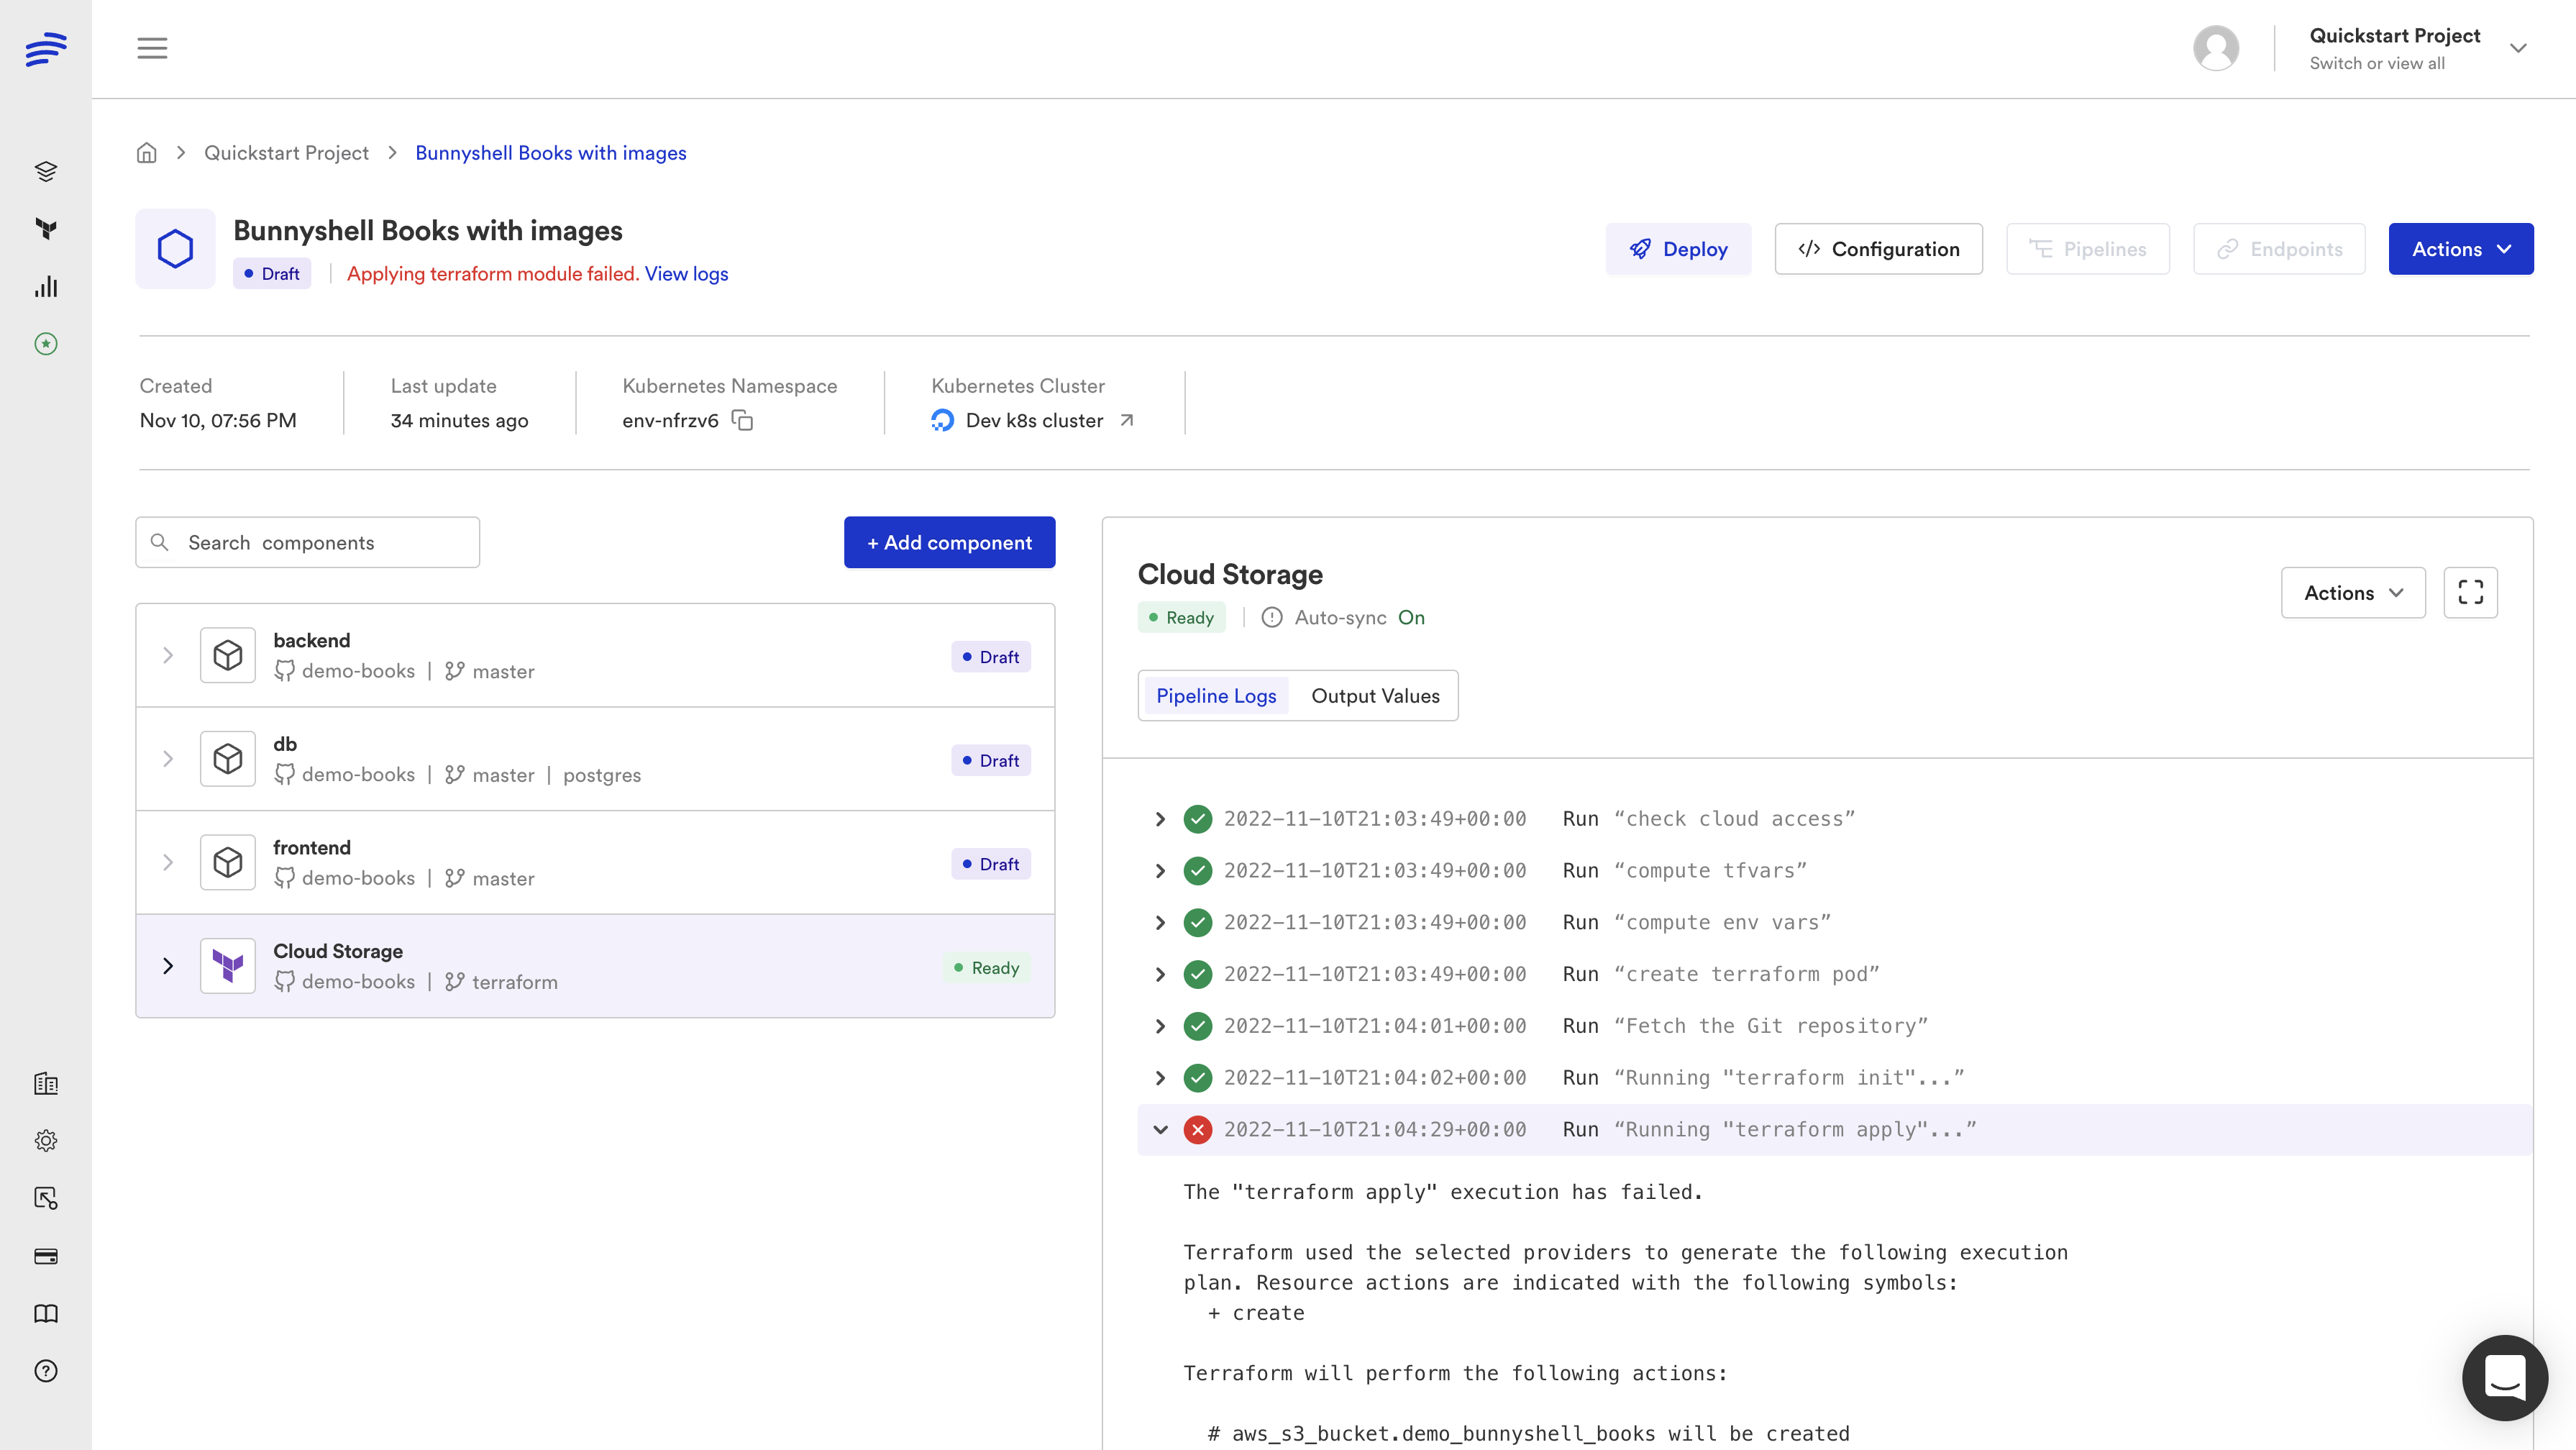Expand the backend component row
The height and width of the screenshot is (1450, 2576).
168,655
